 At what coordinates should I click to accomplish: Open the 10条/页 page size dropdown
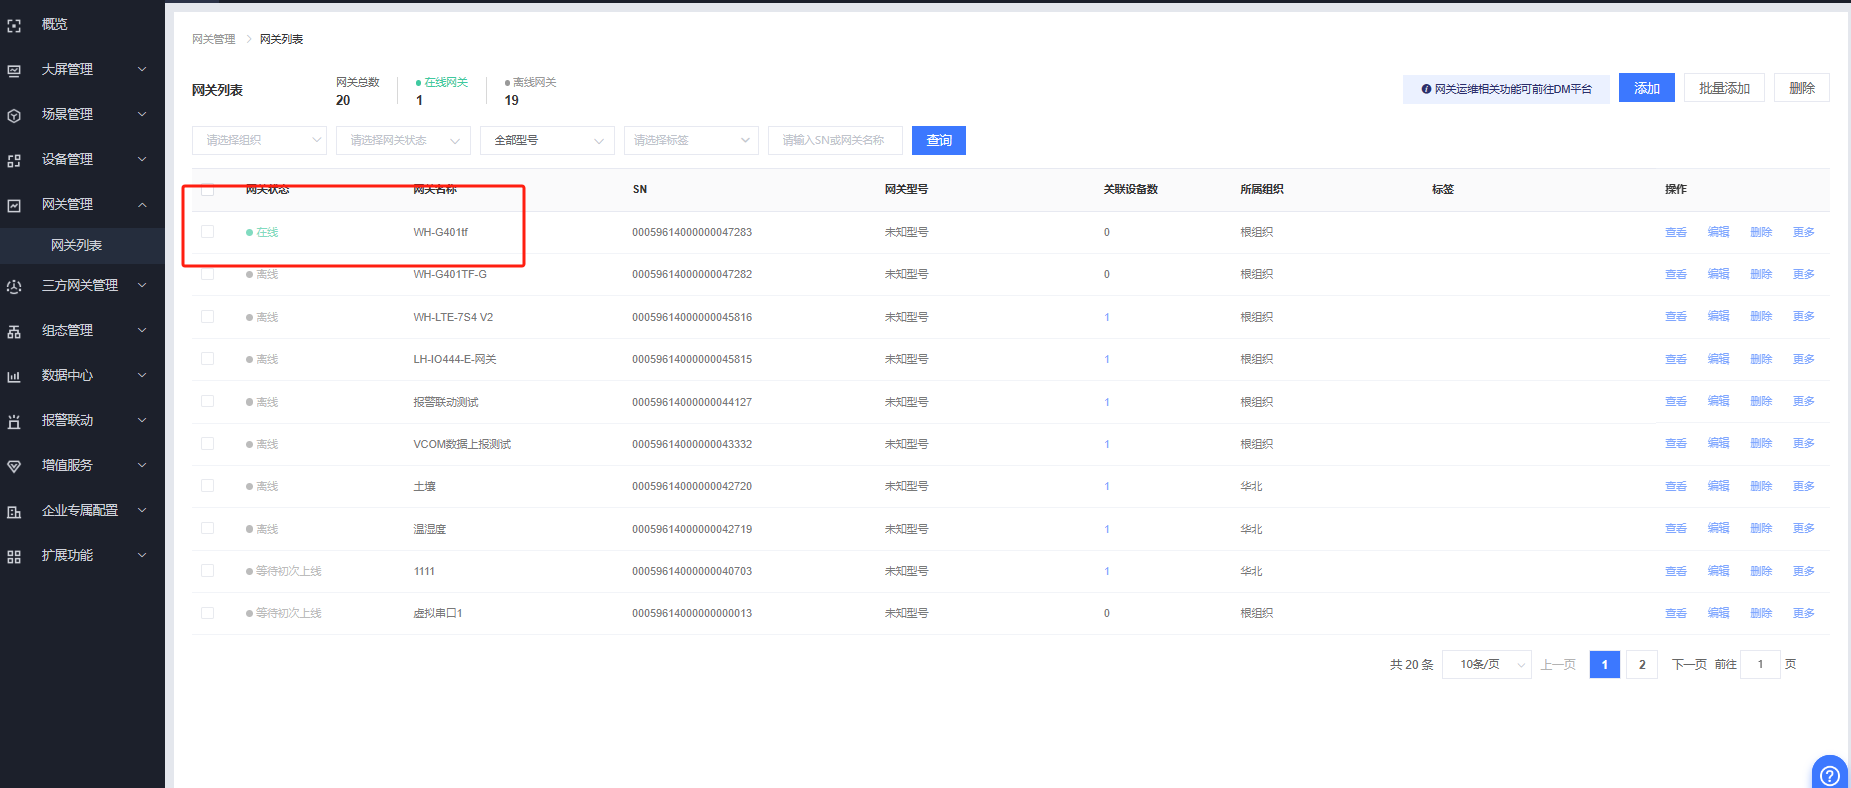point(1486,664)
